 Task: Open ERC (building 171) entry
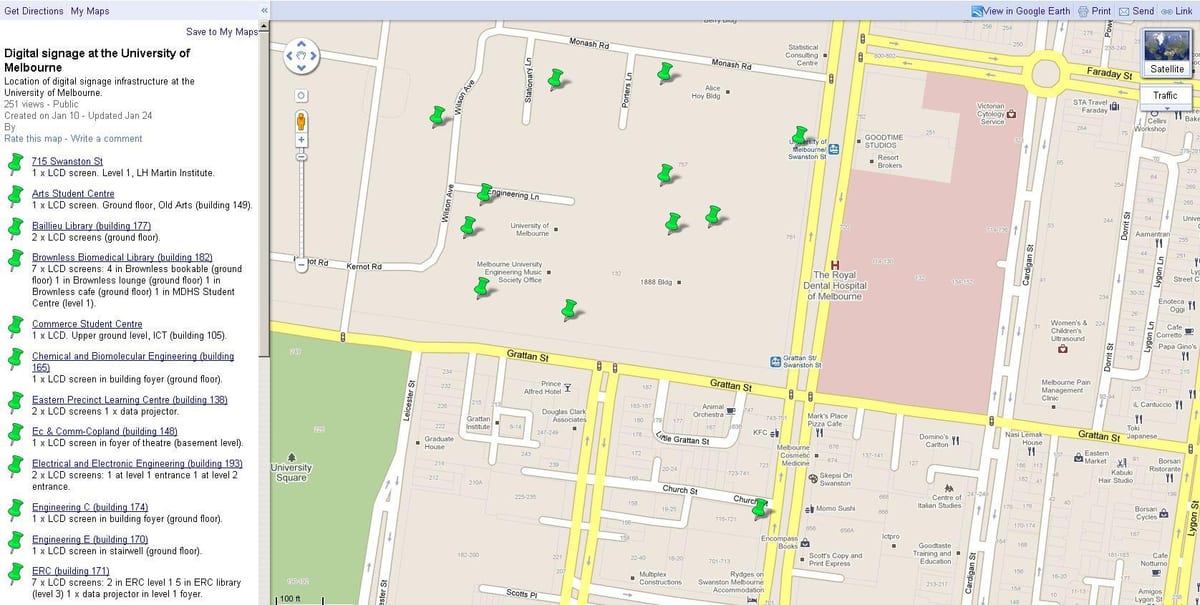(70, 571)
